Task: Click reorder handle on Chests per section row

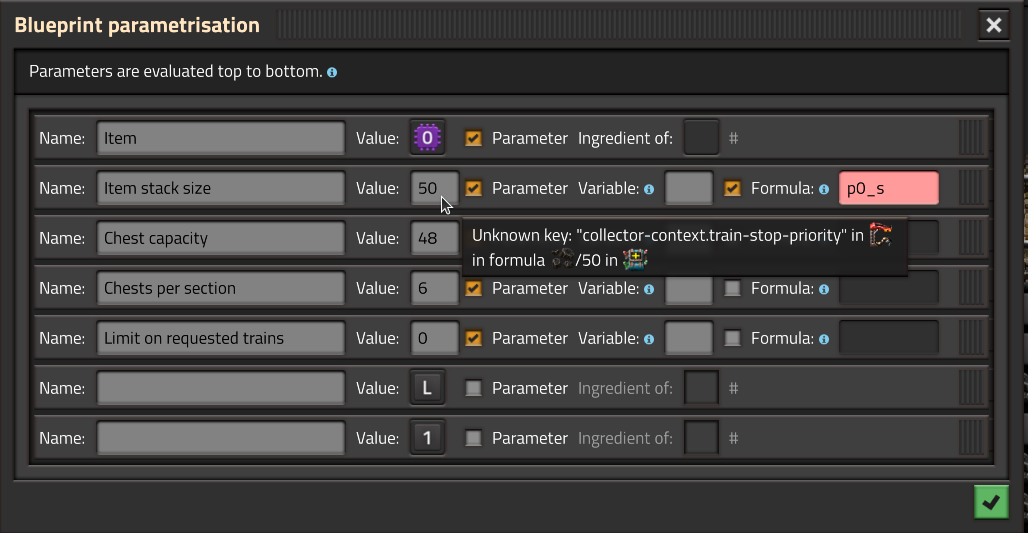Action: [971, 288]
